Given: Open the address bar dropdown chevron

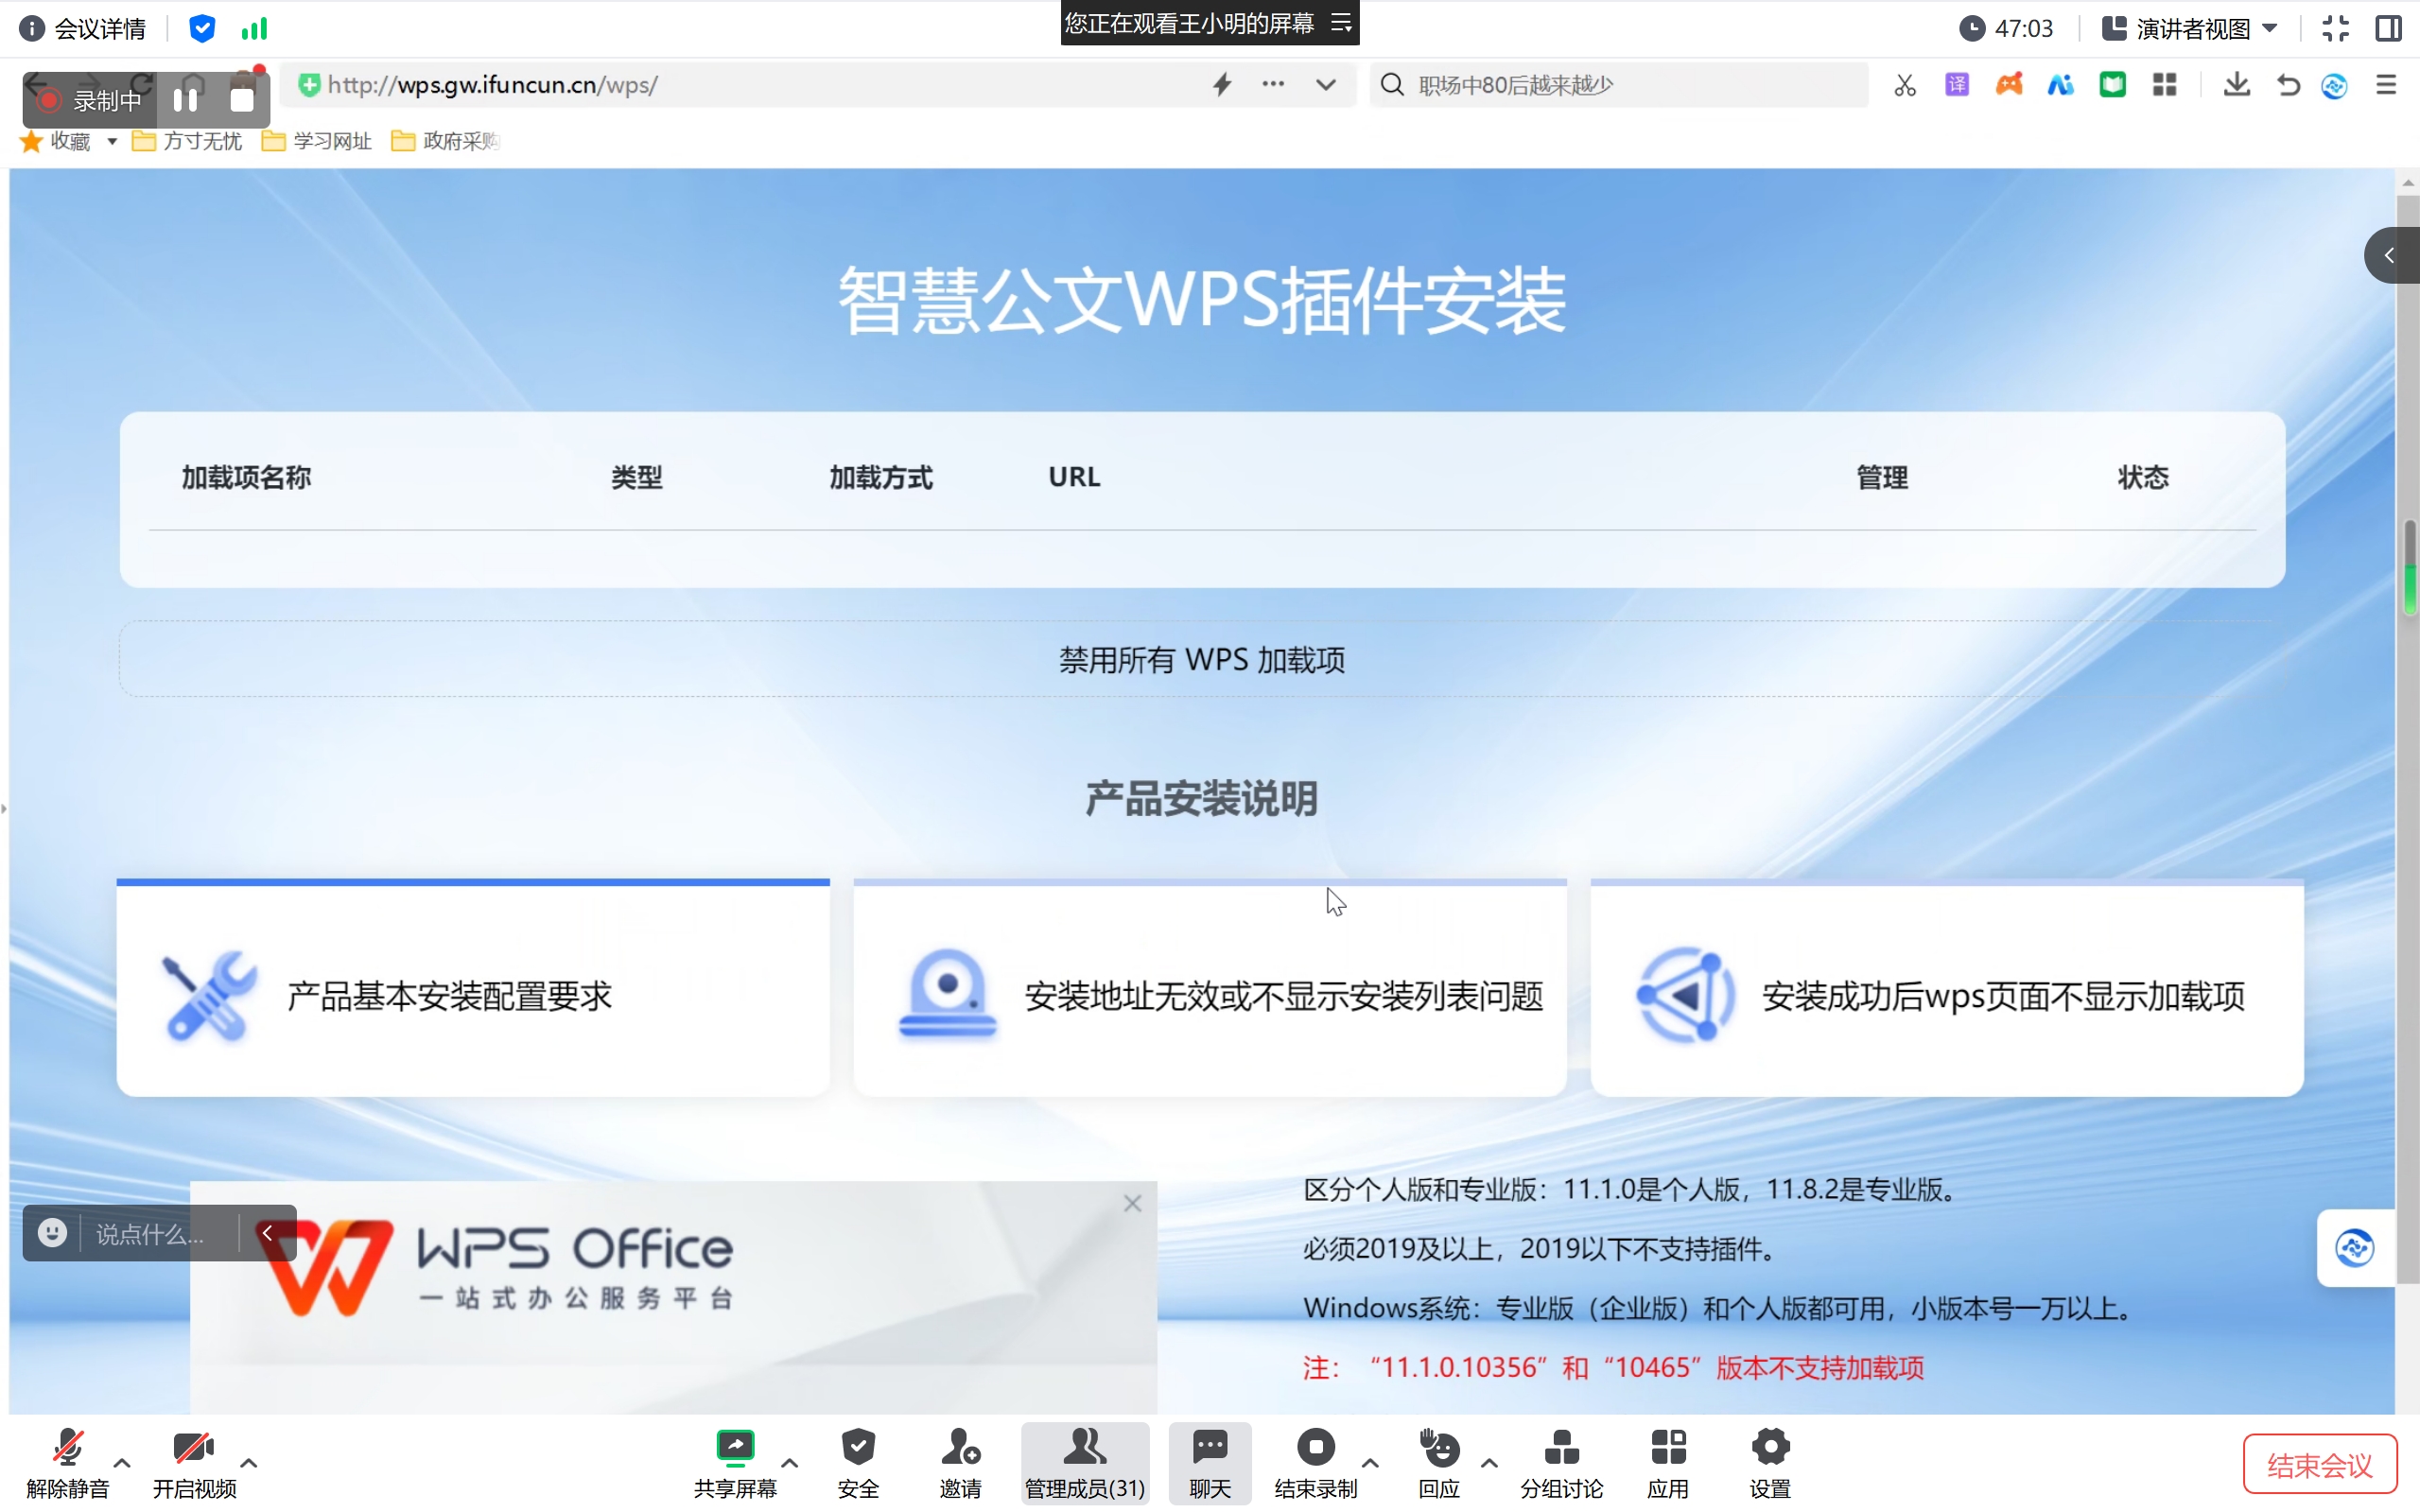Looking at the screenshot, I should pos(1325,85).
